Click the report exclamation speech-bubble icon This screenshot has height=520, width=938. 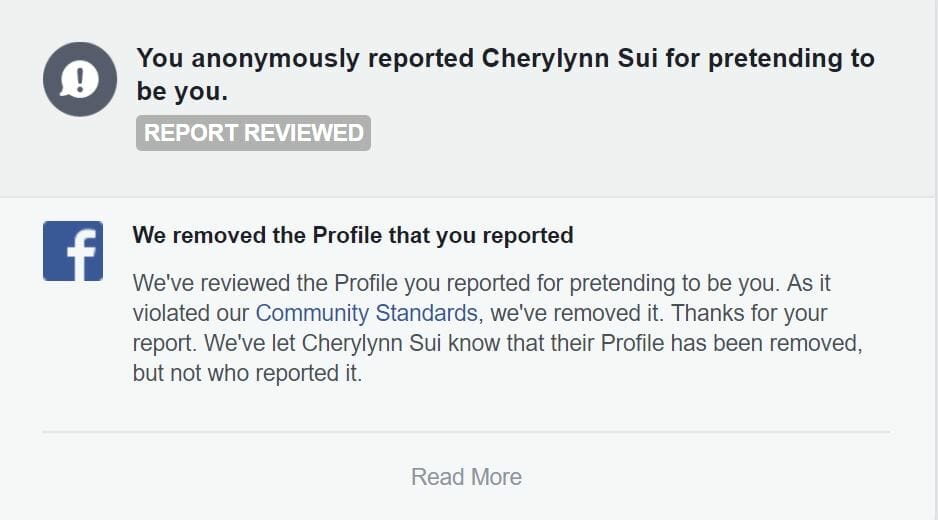point(80,79)
